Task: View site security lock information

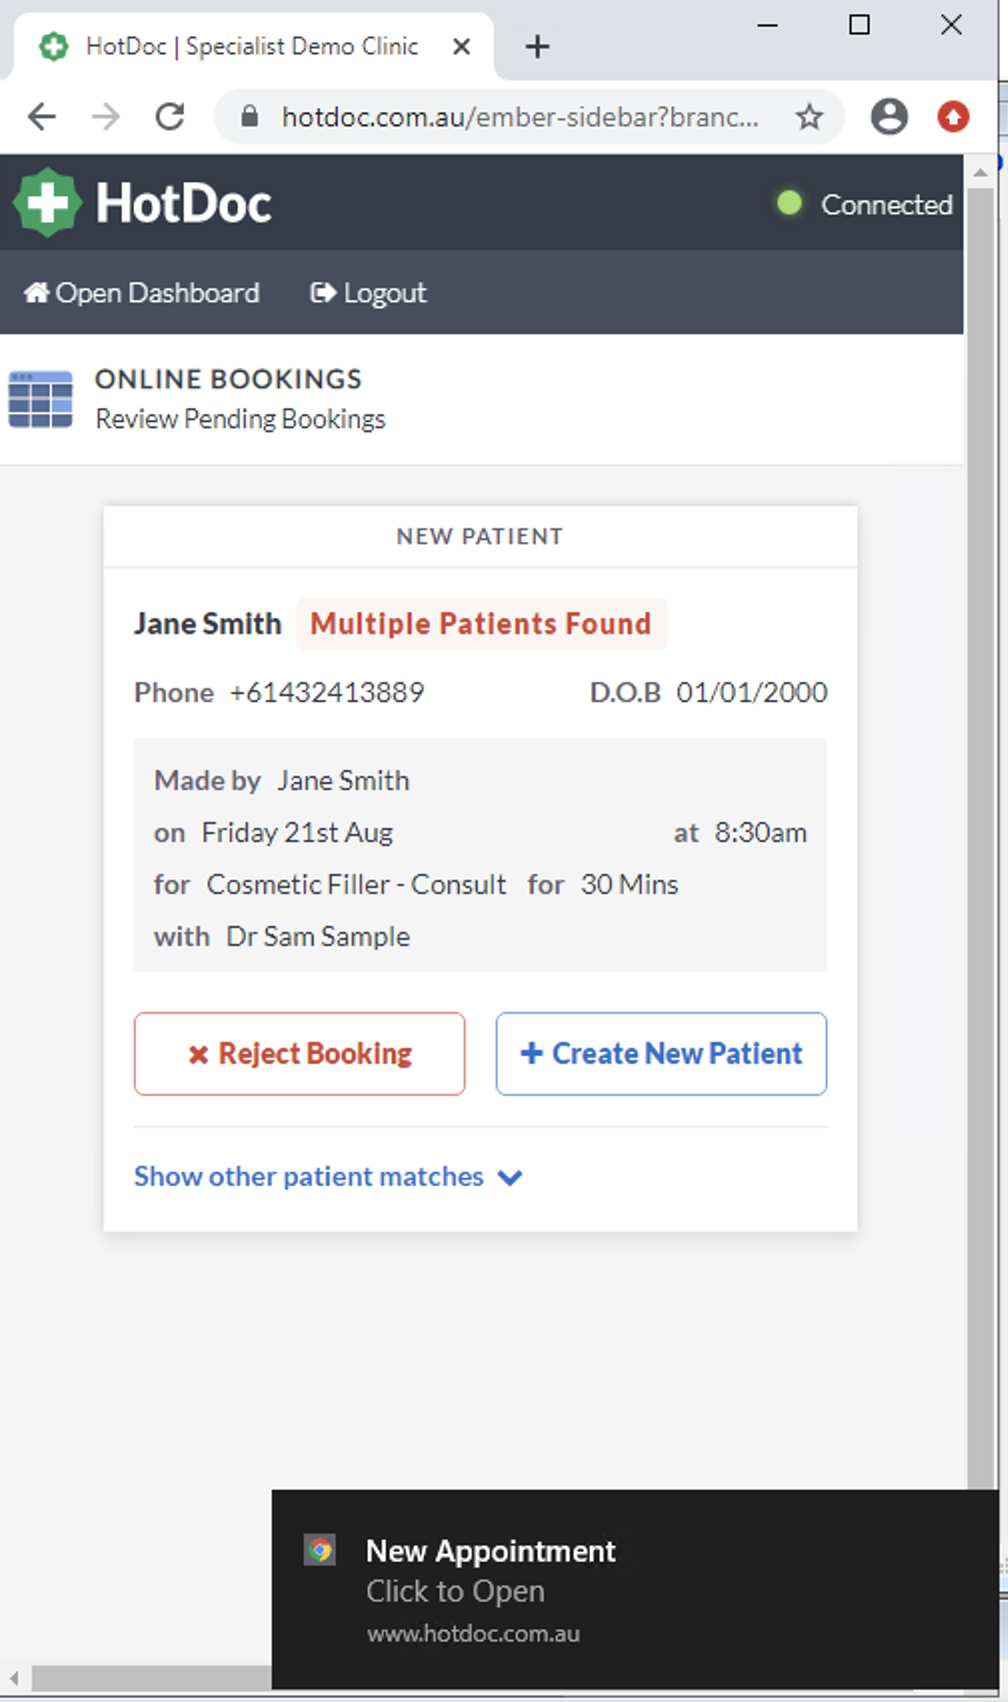Action: (x=250, y=117)
